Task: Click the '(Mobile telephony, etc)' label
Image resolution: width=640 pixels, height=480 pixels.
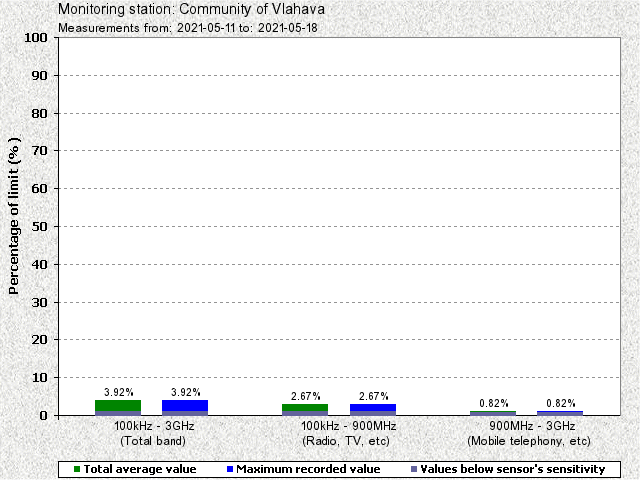Action: click(529, 441)
